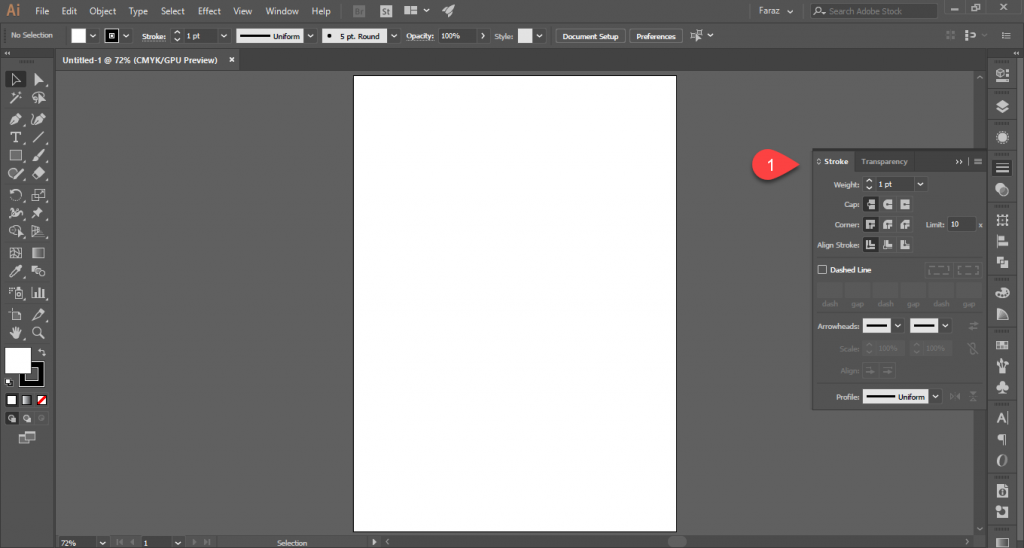Select the Paintbrush tool
The height and width of the screenshot is (548, 1024).
point(39,155)
